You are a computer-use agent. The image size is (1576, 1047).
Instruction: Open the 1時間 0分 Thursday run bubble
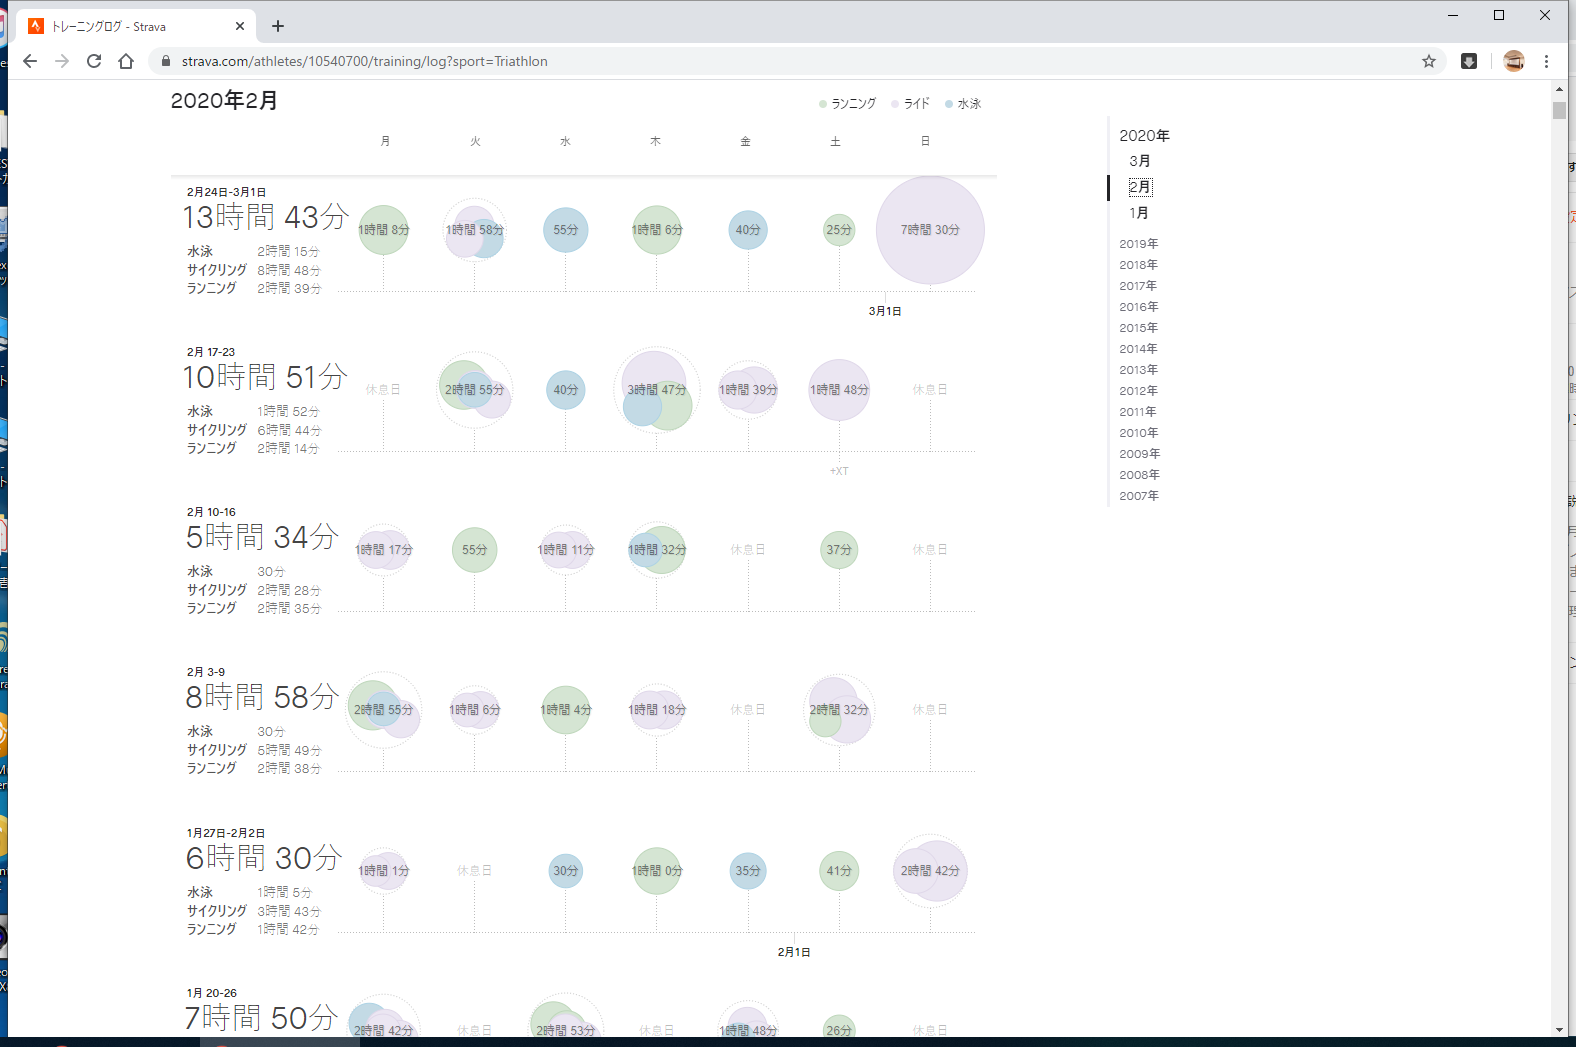657,871
